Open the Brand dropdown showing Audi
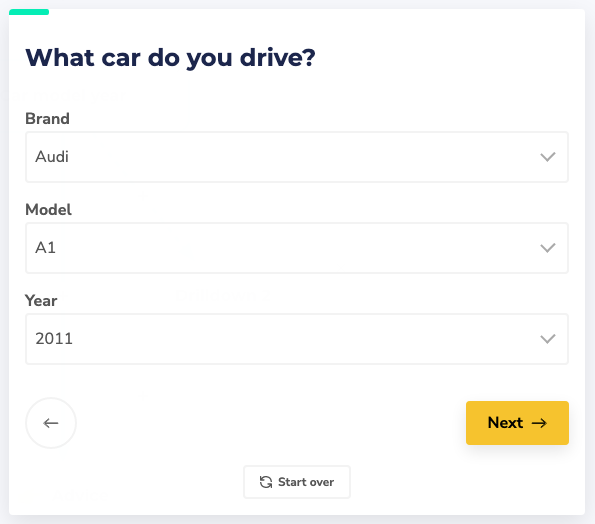This screenshot has height=524, width=595. [297, 157]
